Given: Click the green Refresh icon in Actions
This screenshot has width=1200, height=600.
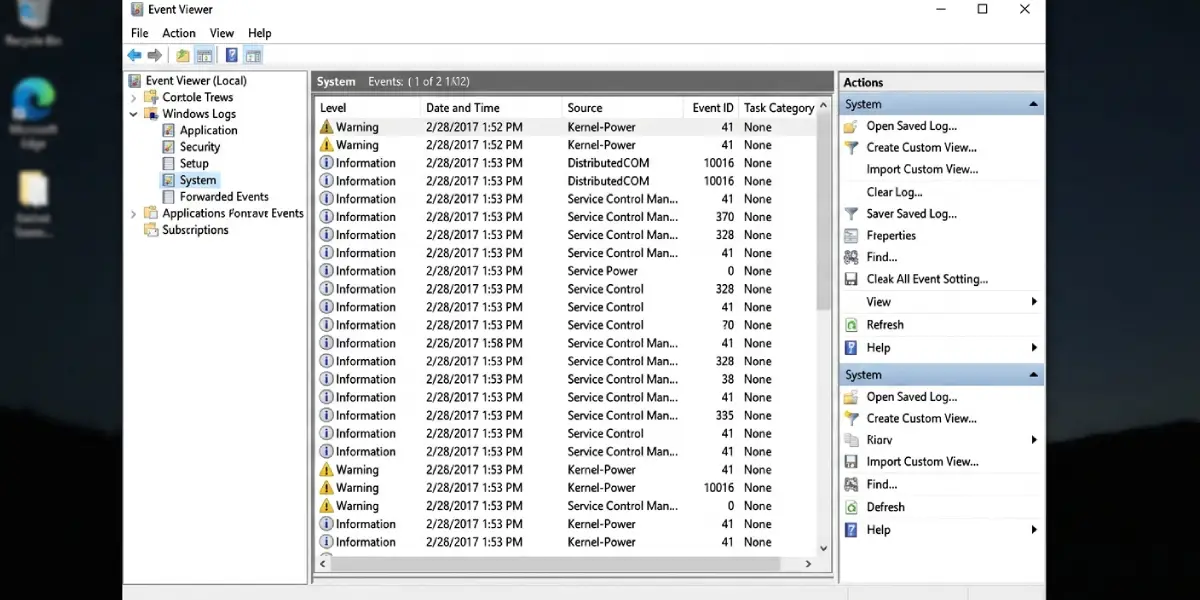Looking at the screenshot, I should click(x=851, y=325).
